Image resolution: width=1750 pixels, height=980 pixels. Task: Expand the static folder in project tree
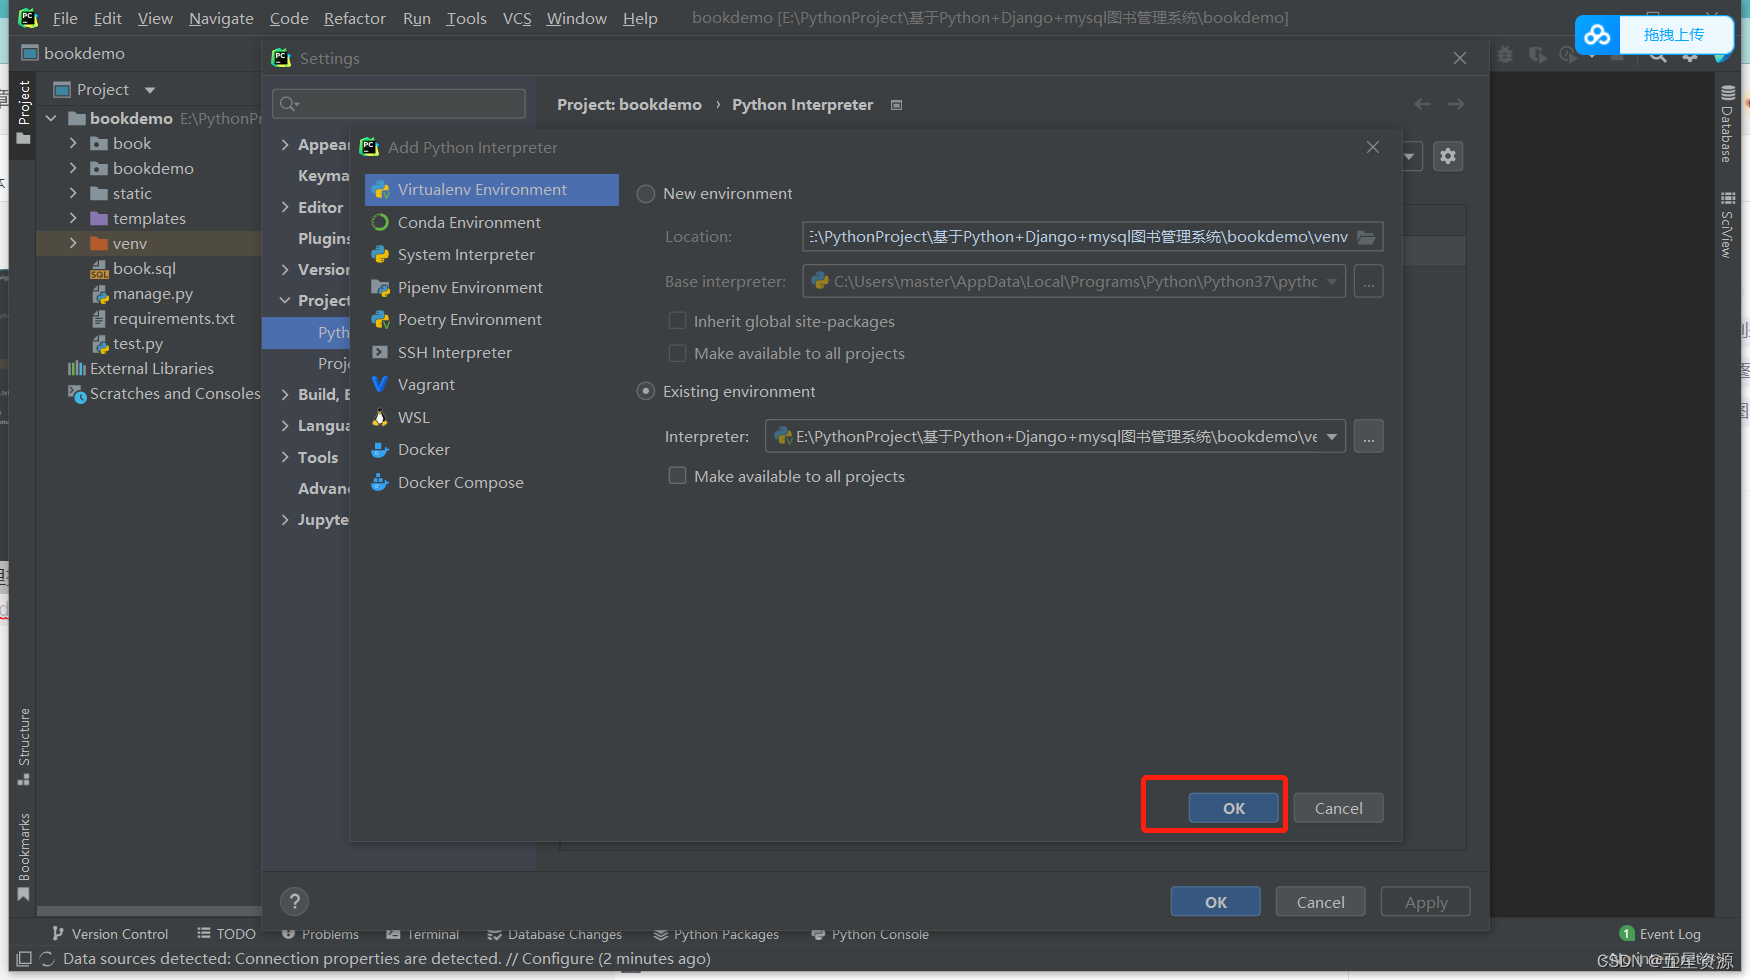pos(73,194)
